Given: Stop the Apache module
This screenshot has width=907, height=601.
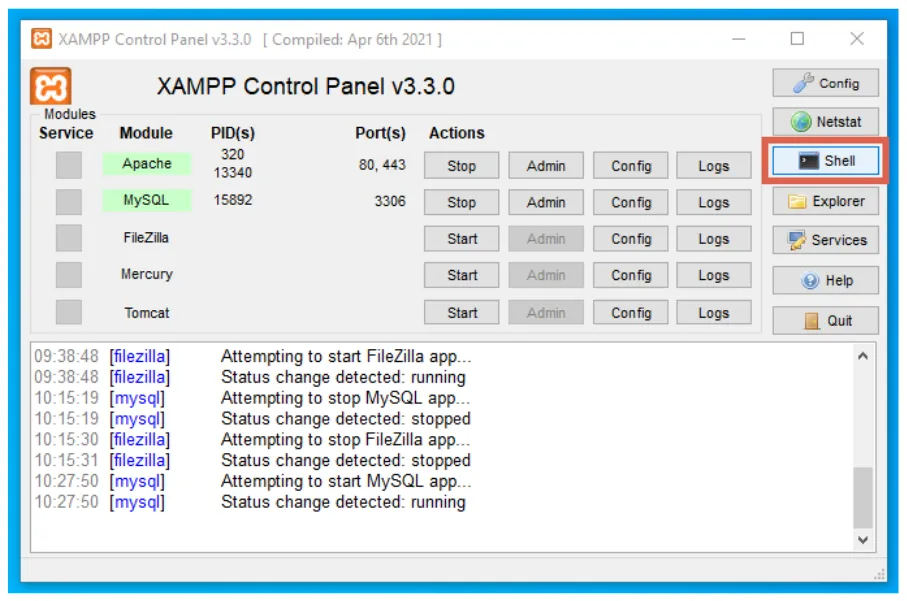Looking at the screenshot, I should 460,165.
